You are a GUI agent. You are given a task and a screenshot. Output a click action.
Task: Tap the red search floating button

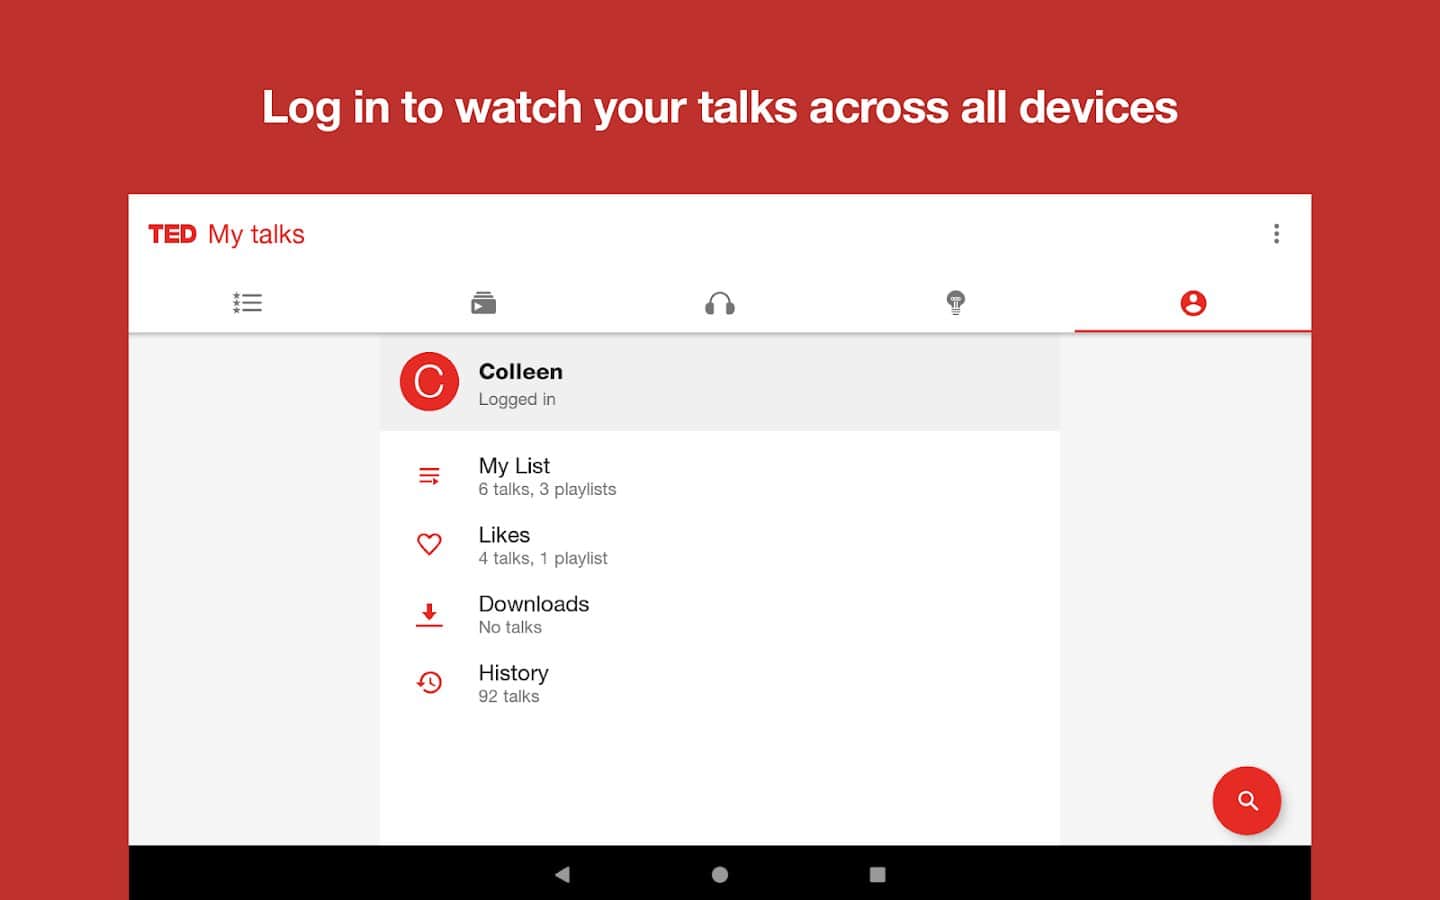pos(1246,800)
